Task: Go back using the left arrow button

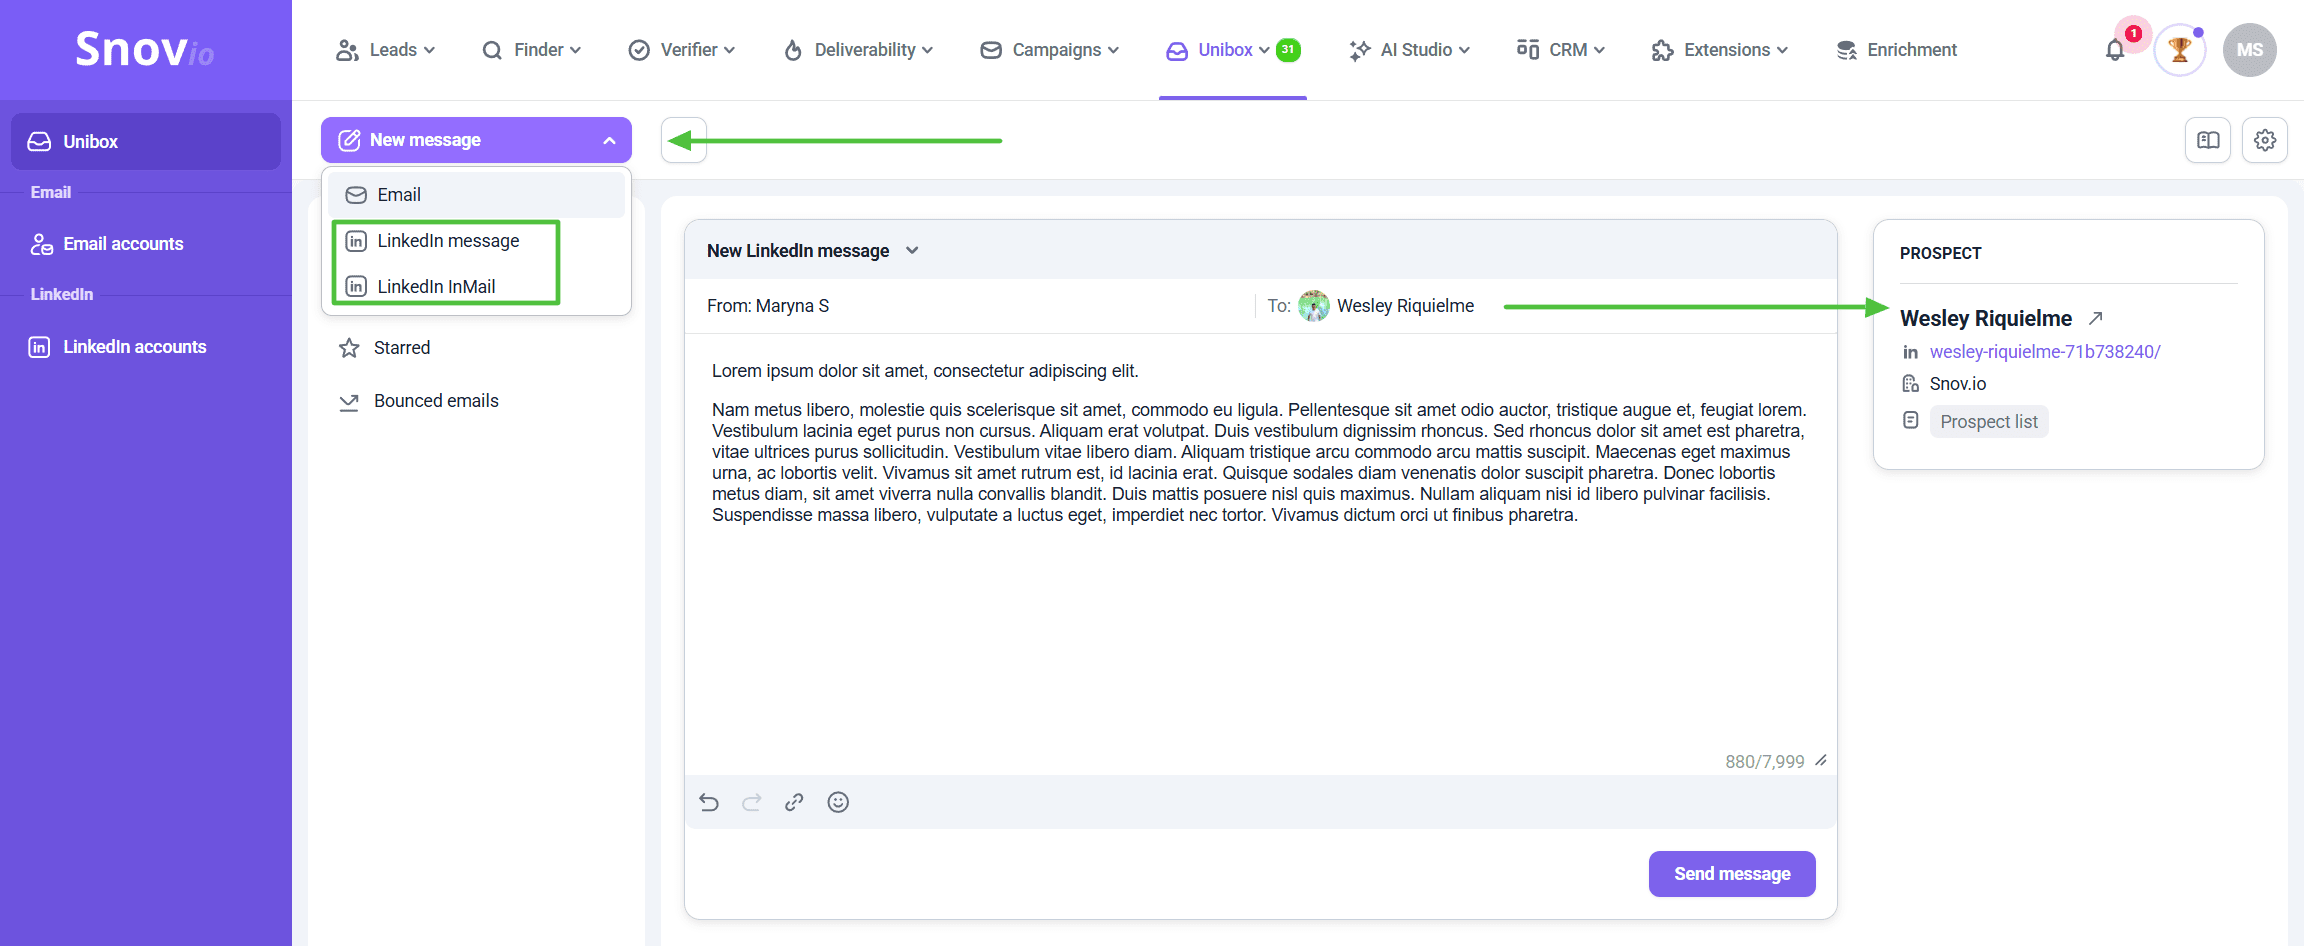Action: tap(684, 141)
